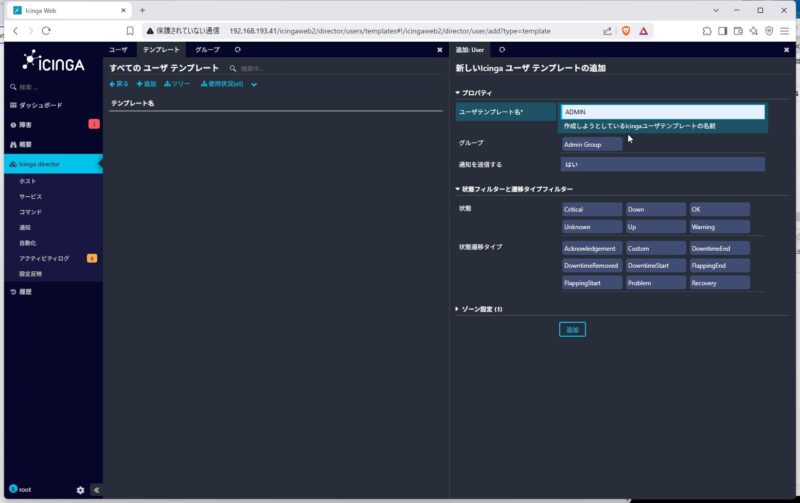Select the 追加: User tab
This screenshot has width=800, height=503.
coord(470,49)
